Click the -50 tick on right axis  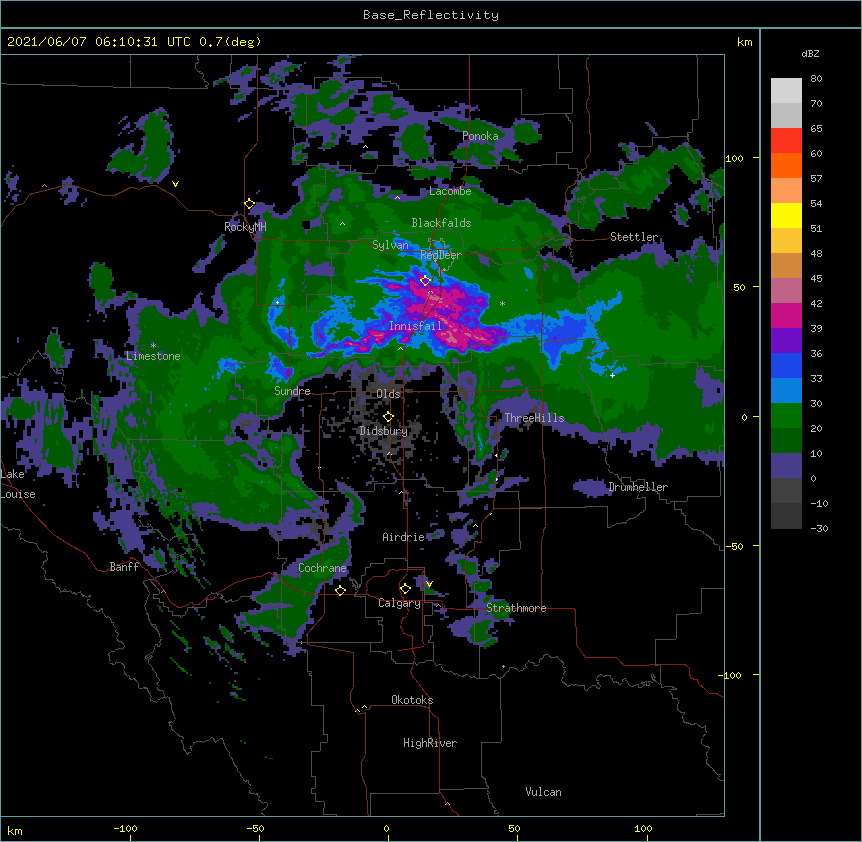click(x=734, y=546)
